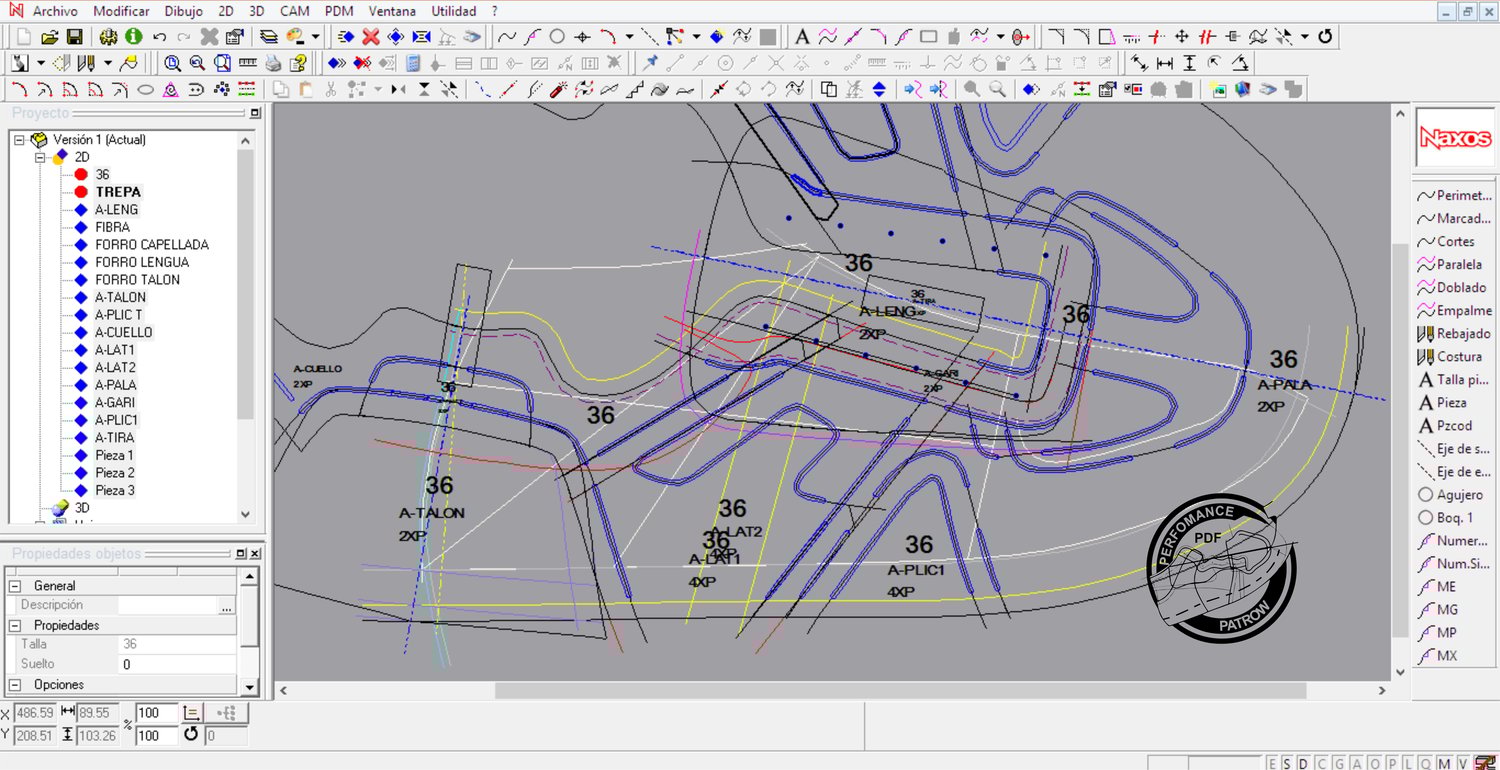
Task: Collapse the Versión 1 (Actual) tree node
Action: [19, 140]
